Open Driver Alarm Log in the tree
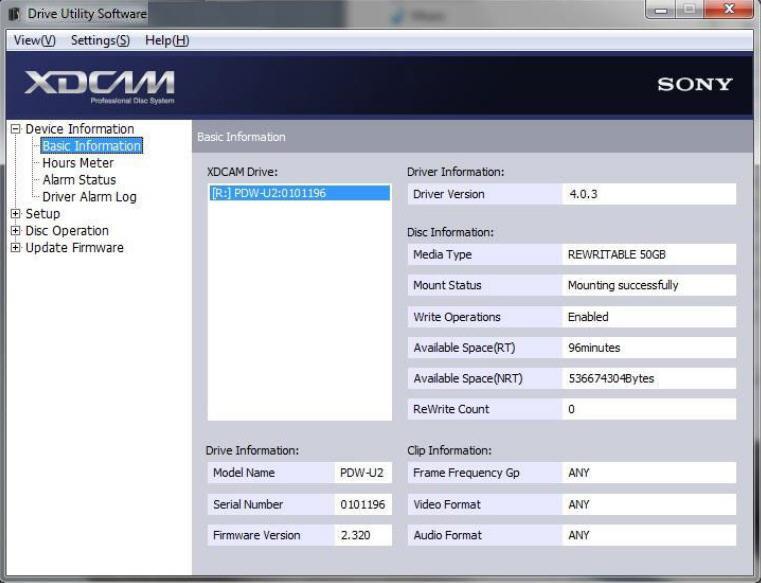Viewport: 761px width, 583px height. [89, 197]
